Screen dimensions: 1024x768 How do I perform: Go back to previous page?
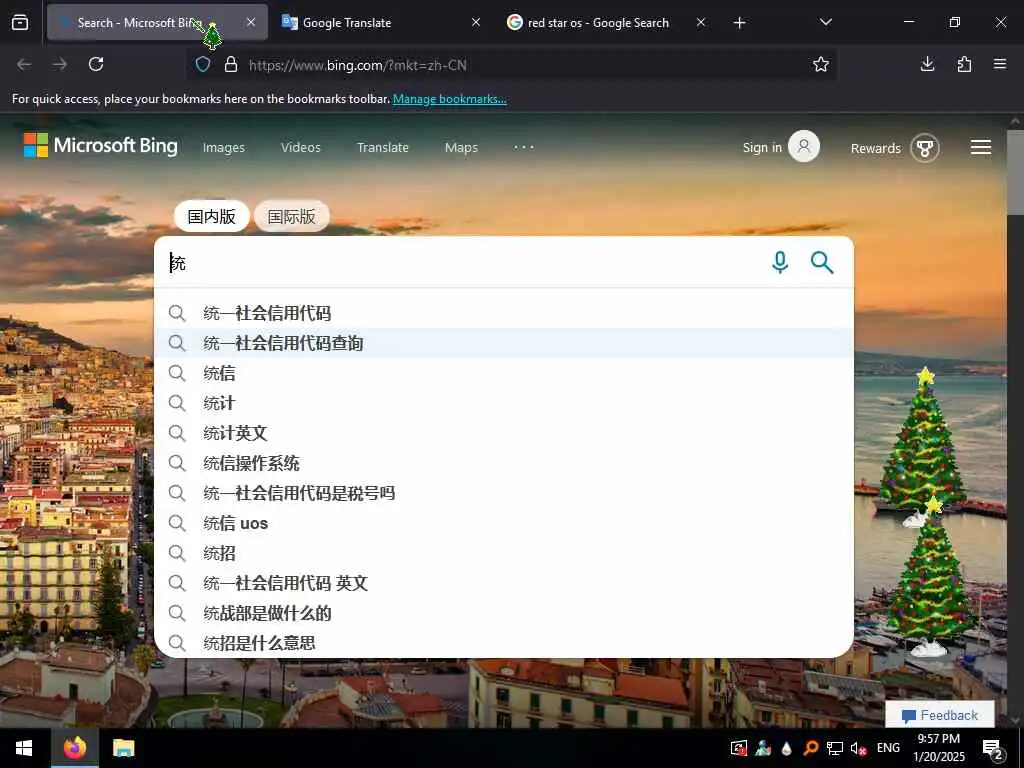tap(24, 64)
